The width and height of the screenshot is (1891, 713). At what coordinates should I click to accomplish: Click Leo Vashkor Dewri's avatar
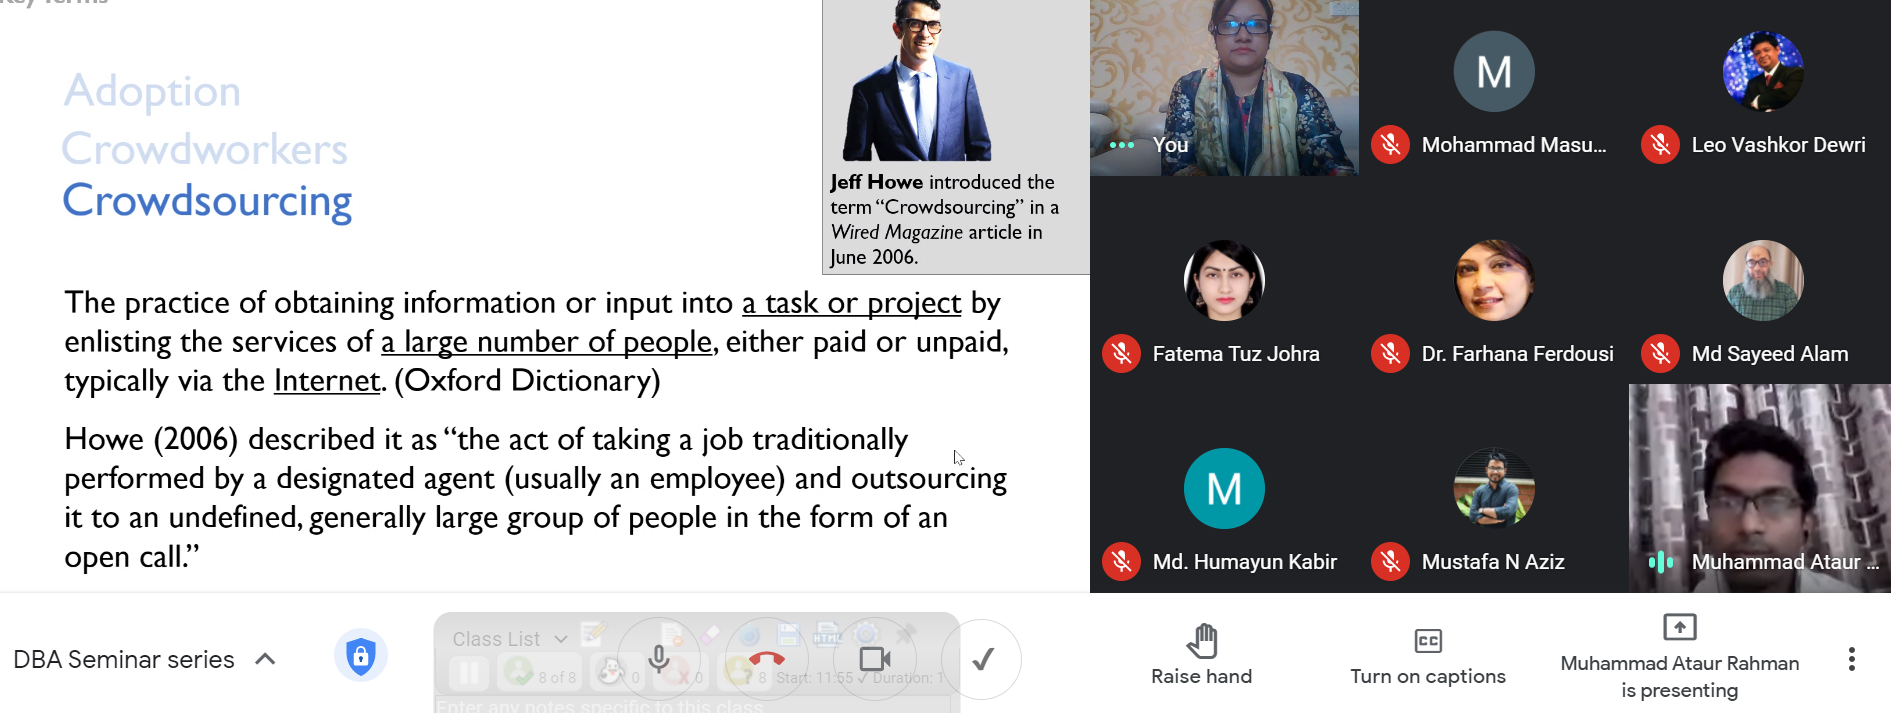[1763, 71]
